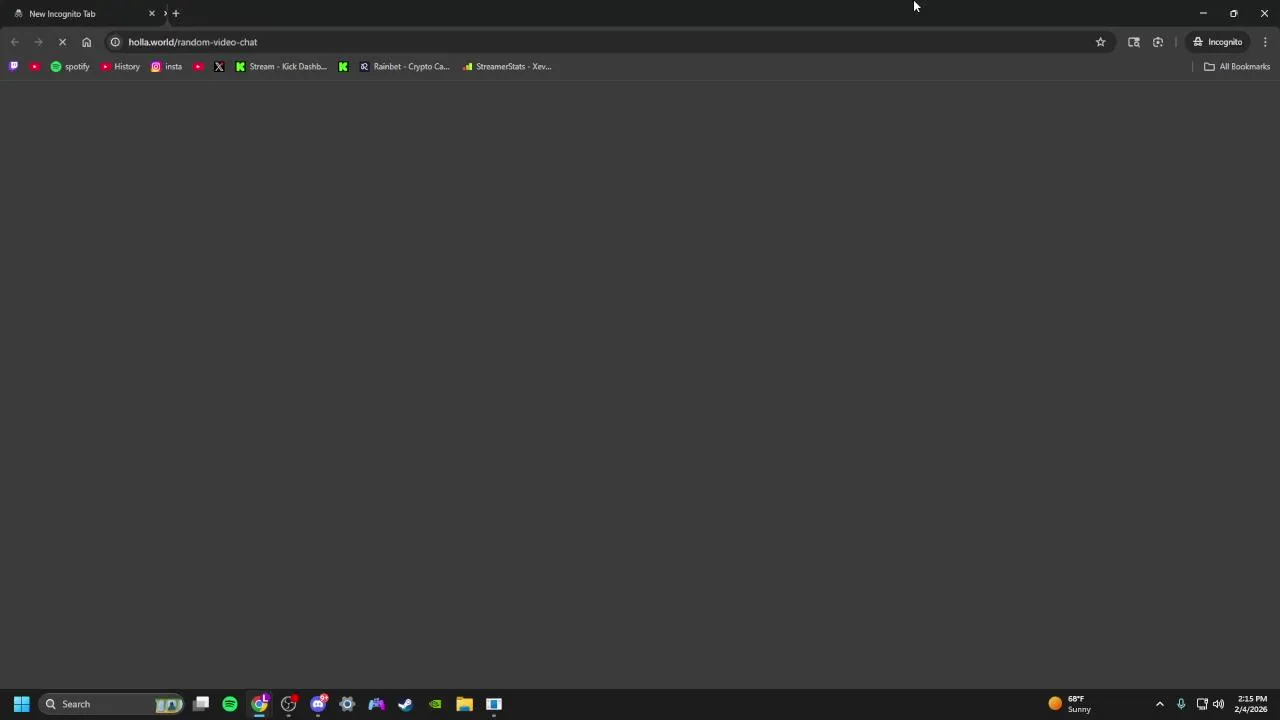The image size is (1280, 720).
Task: Open Steam from the taskbar
Action: (405, 704)
